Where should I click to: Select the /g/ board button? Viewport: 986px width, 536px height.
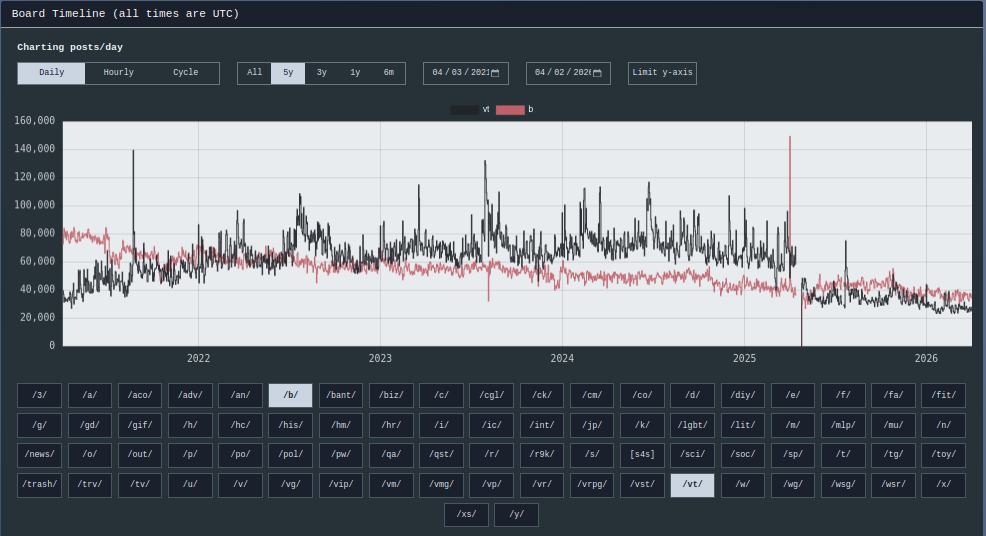(40, 425)
